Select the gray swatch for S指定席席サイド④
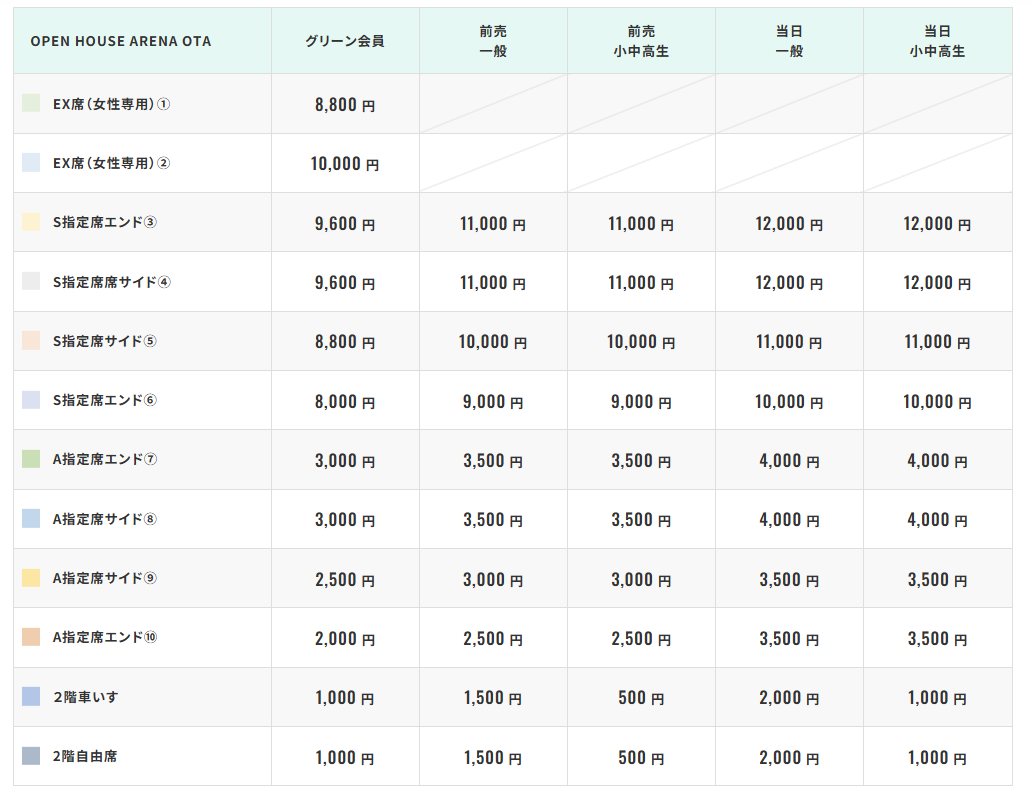1033x797 pixels. (x=31, y=282)
